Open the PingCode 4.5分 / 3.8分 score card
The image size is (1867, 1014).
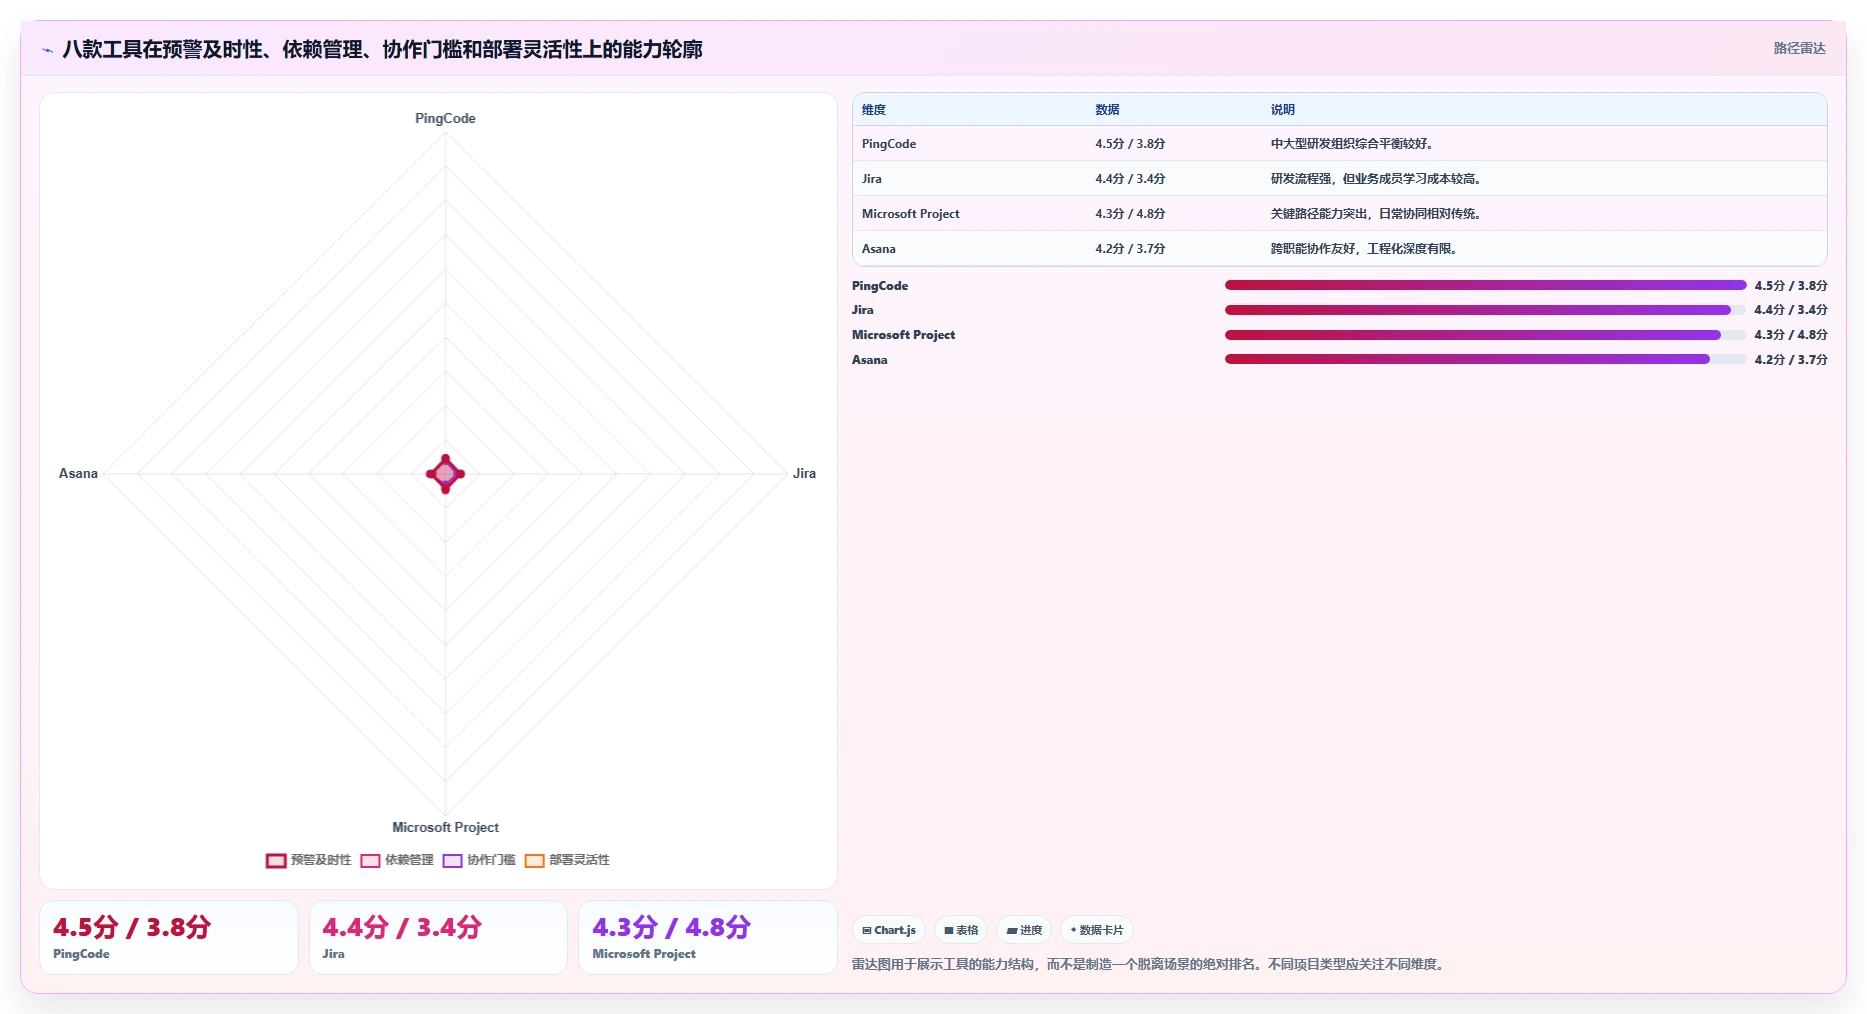[169, 937]
